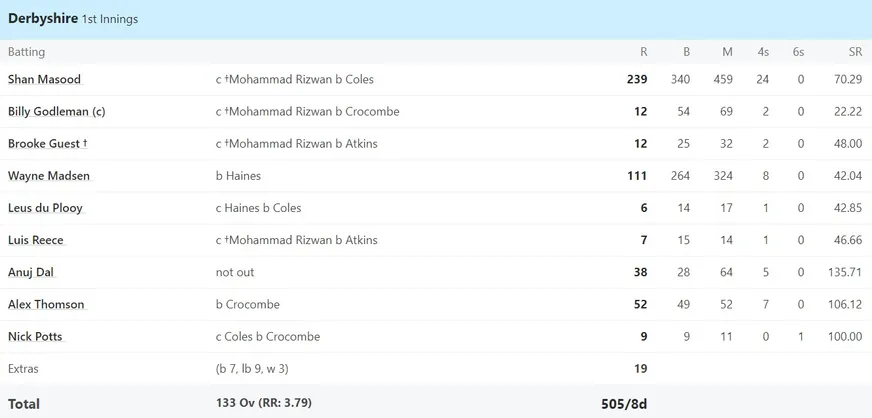Click the R runs column header

pyautogui.click(x=643, y=52)
